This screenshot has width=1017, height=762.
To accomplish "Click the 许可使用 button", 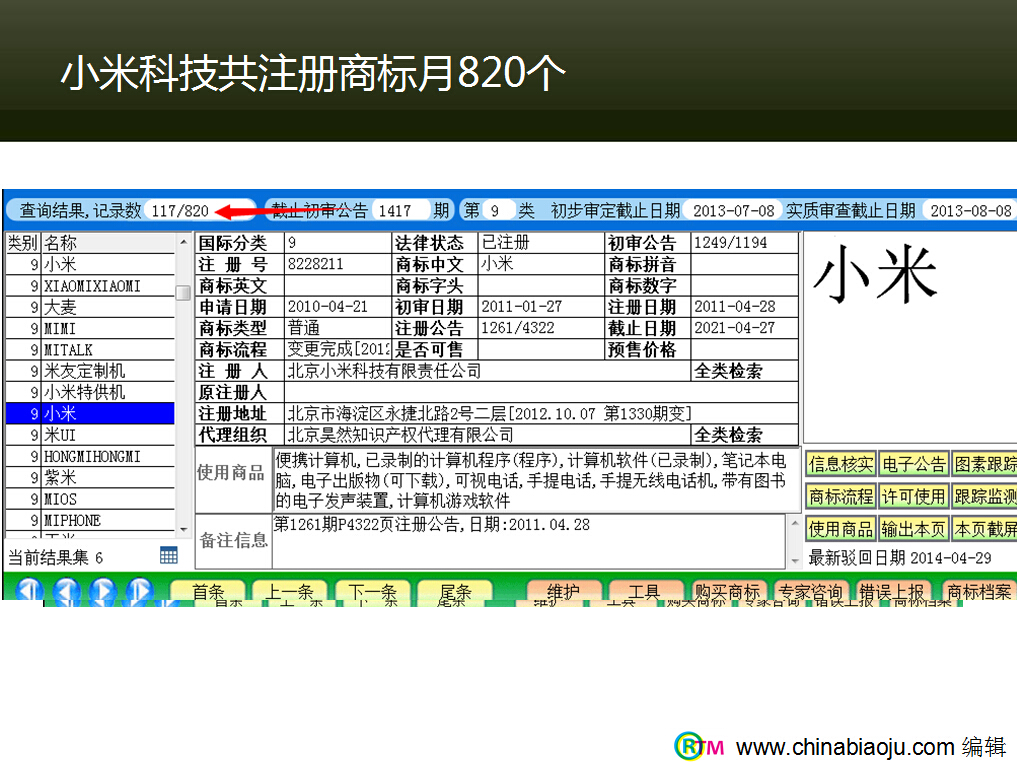I will pos(913,496).
